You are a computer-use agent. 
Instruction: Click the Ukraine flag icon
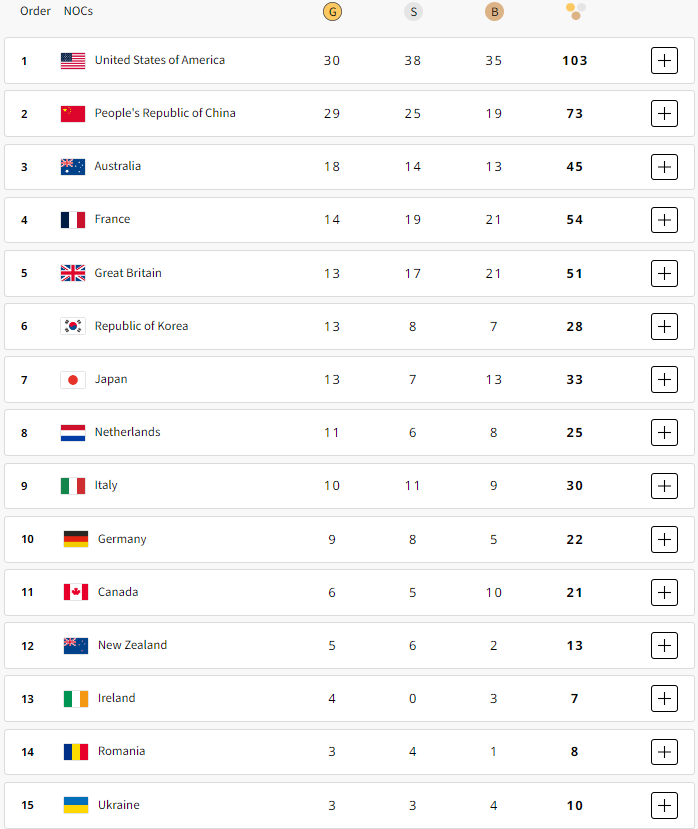pos(76,805)
